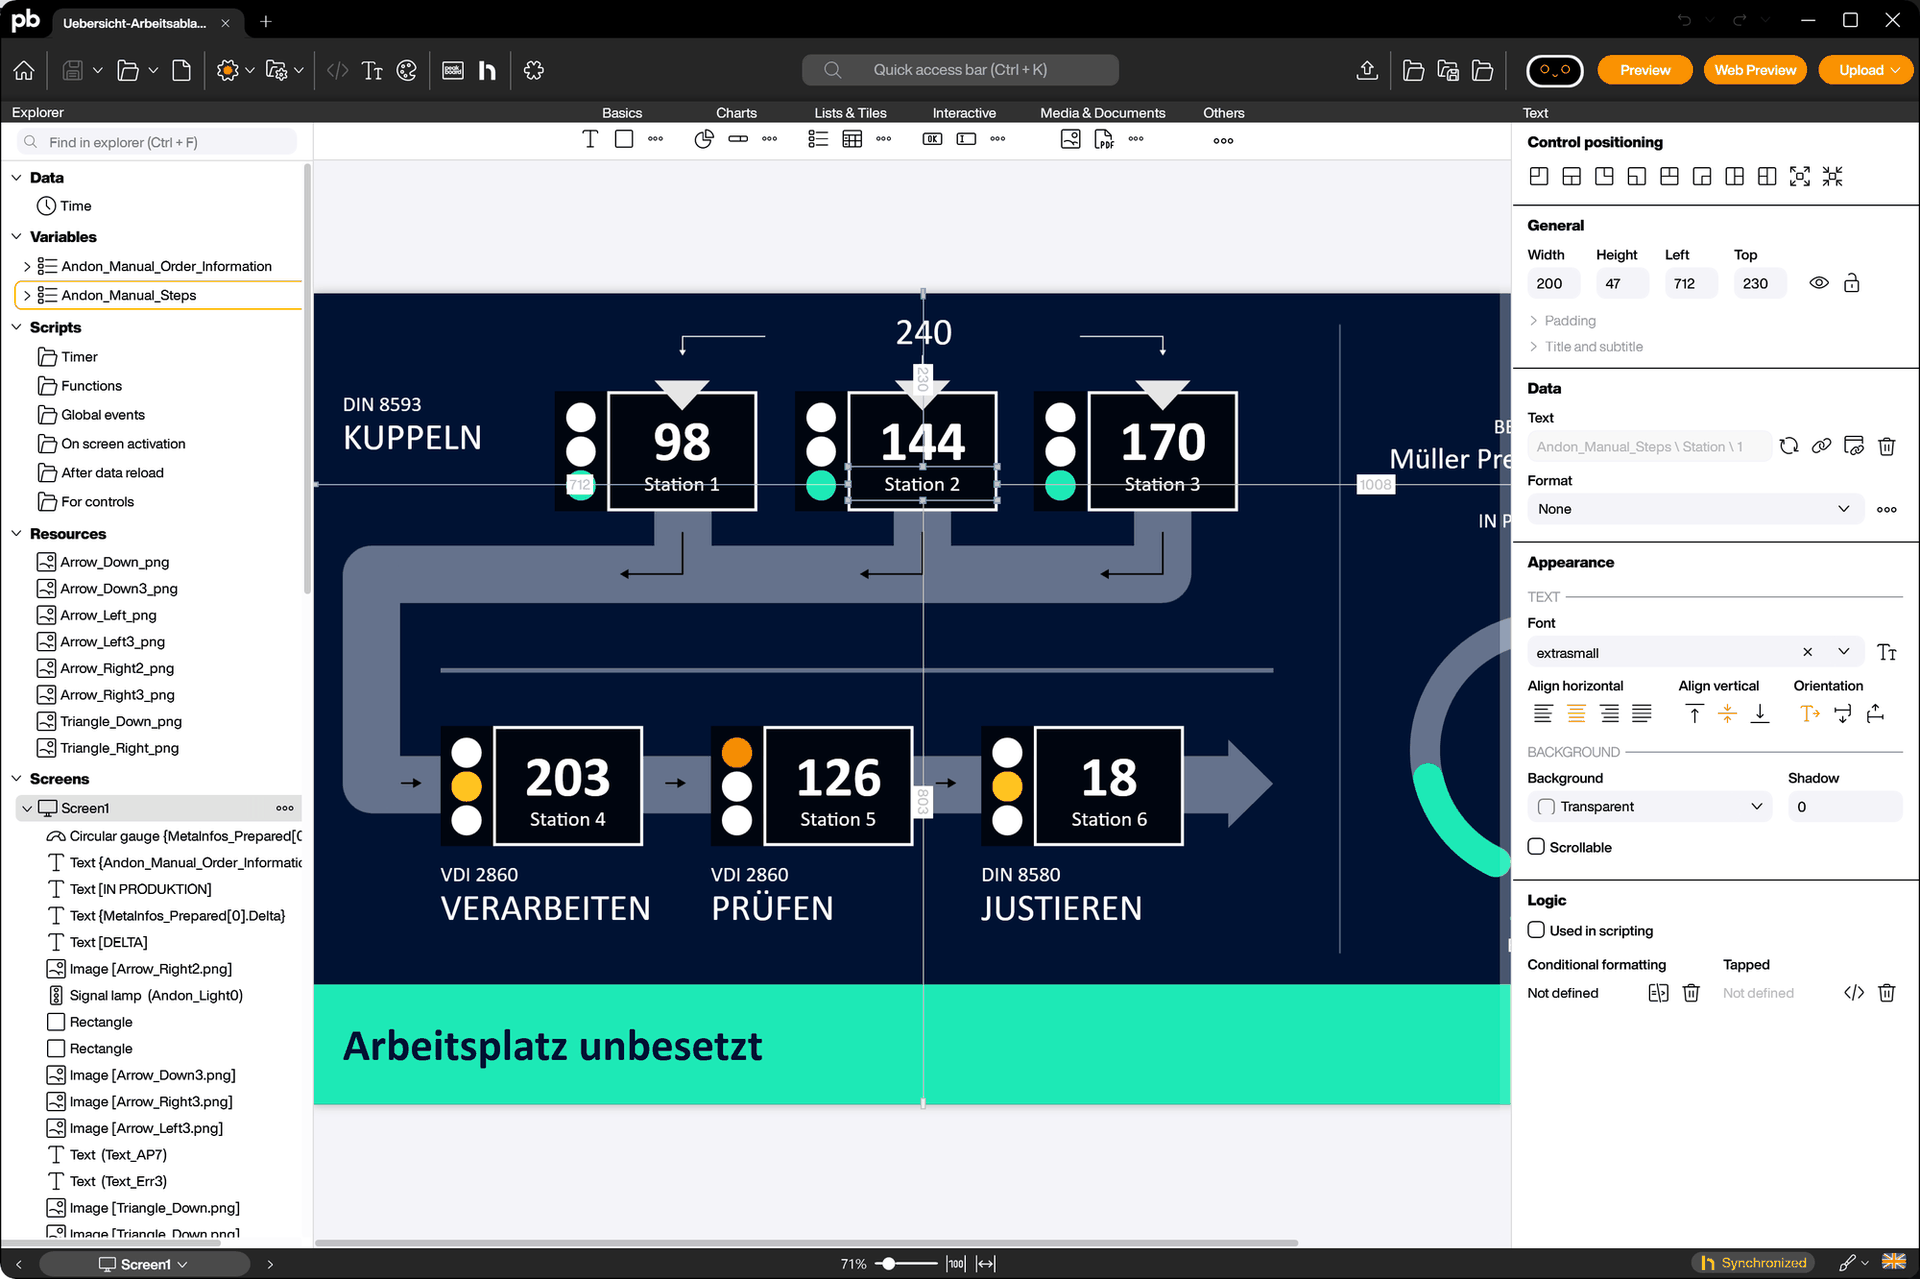
Task: Open font editor icon beside Font field
Action: click(1887, 653)
